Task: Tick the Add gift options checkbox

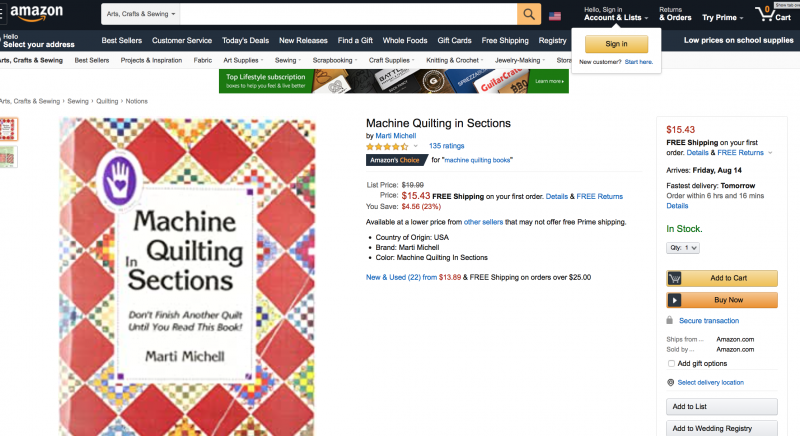Action: point(671,364)
